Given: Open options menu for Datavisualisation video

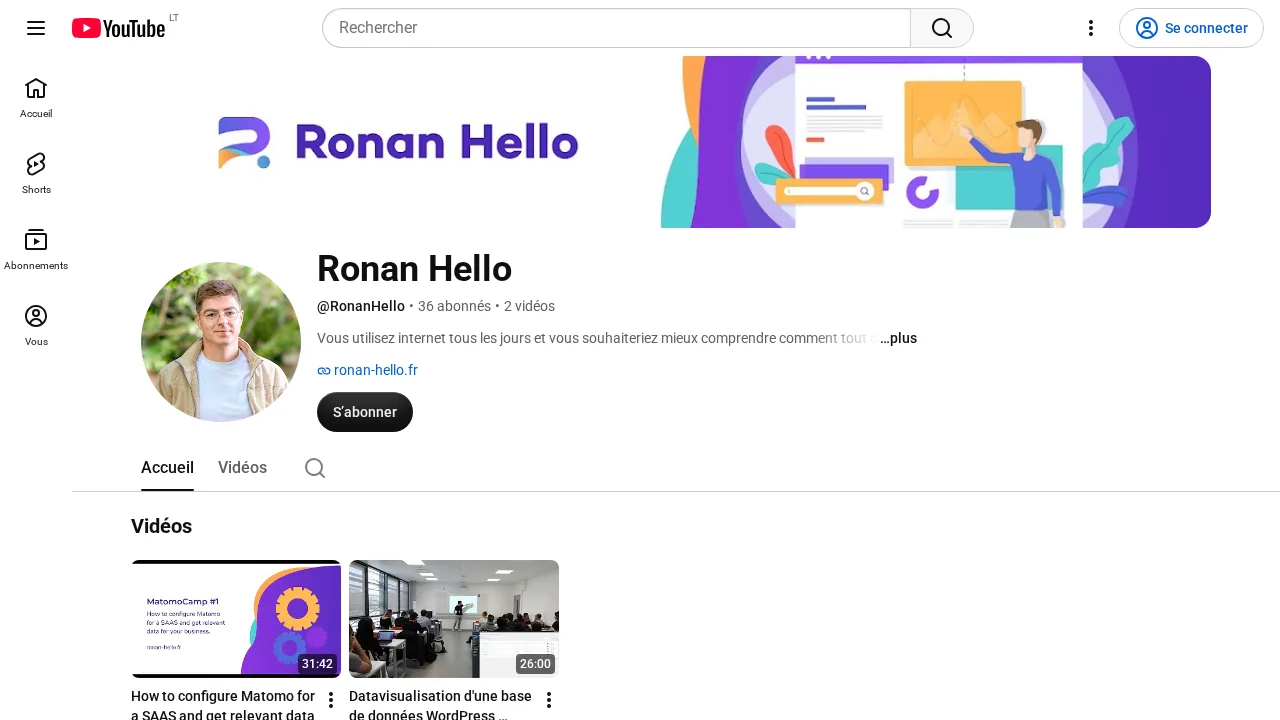Looking at the screenshot, I should point(548,700).
